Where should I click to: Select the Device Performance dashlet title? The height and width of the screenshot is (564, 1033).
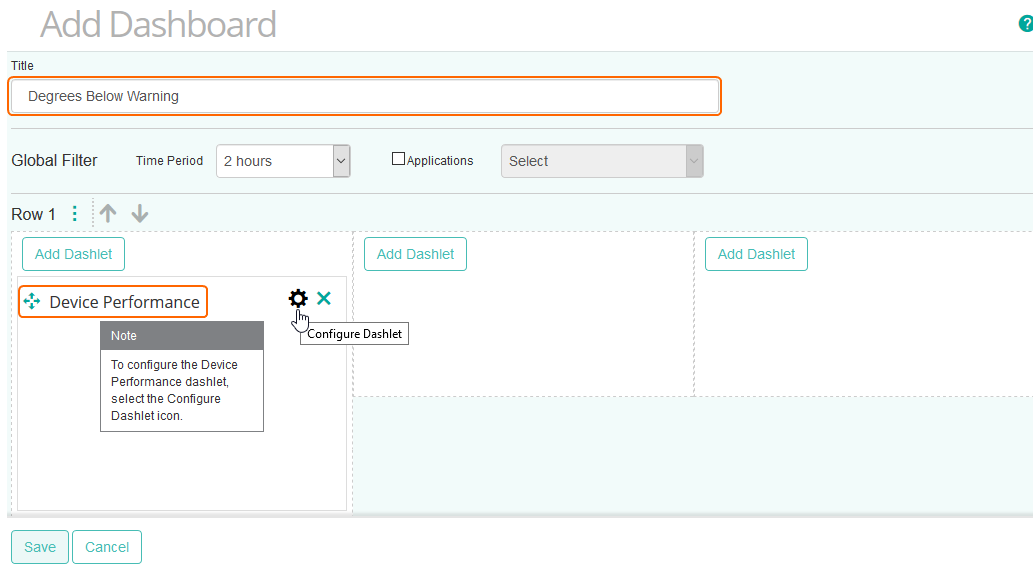point(124,302)
